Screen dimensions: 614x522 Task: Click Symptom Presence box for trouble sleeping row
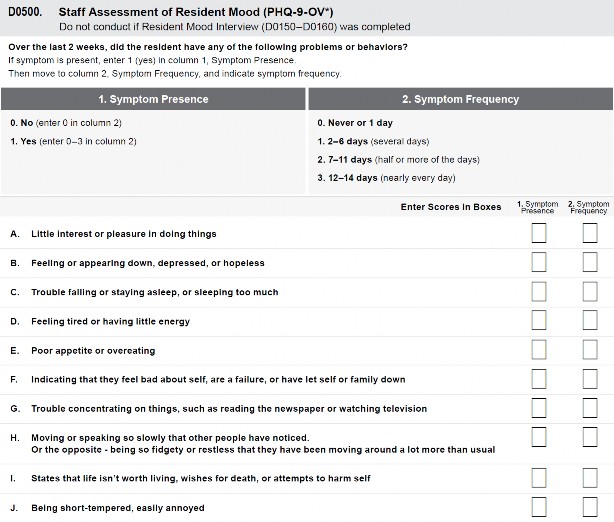click(539, 291)
